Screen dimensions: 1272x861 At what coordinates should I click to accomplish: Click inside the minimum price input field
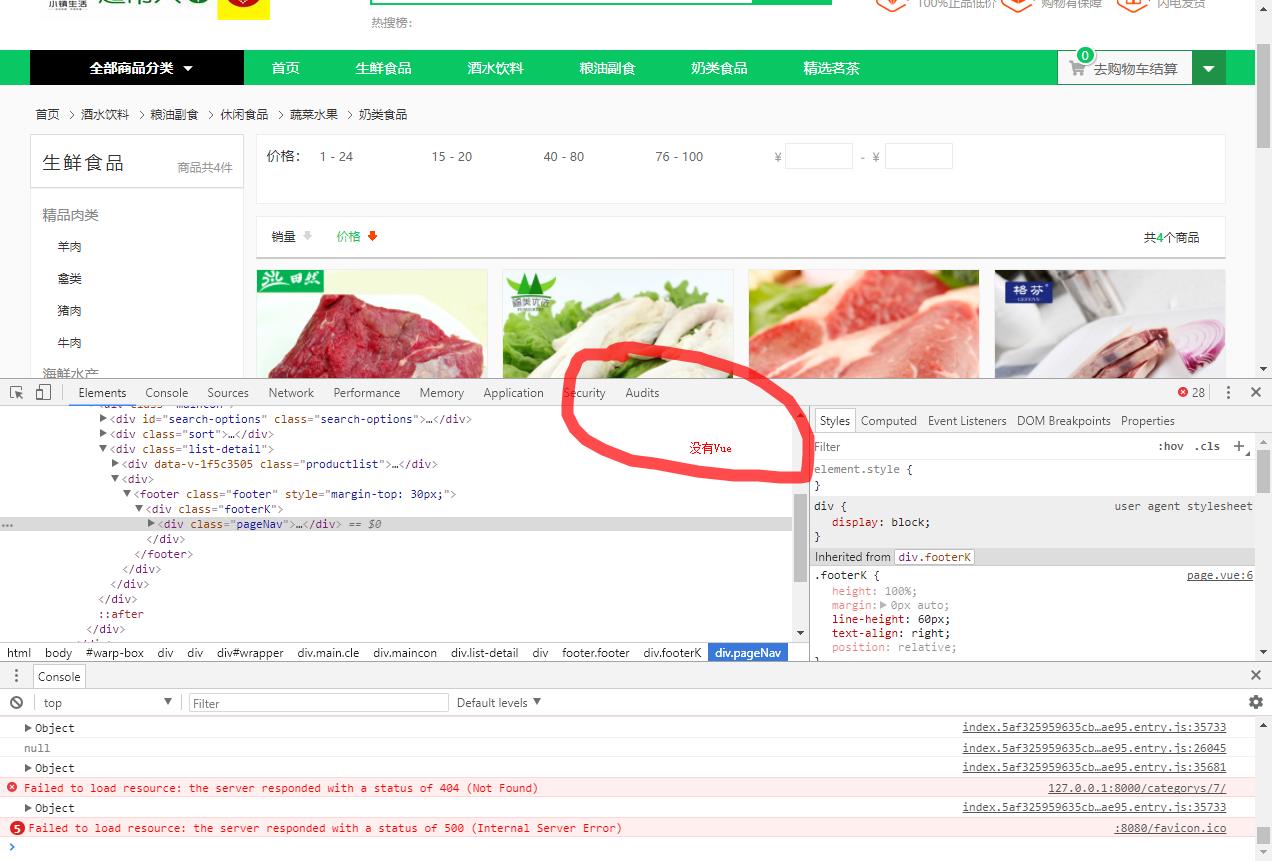pyautogui.click(x=818, y=156)
